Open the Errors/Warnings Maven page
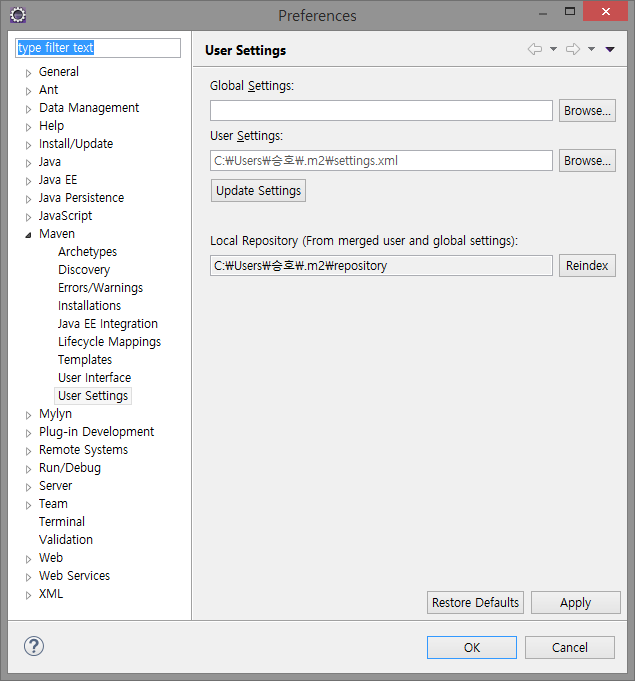635x681 pixels. [100, 288]
